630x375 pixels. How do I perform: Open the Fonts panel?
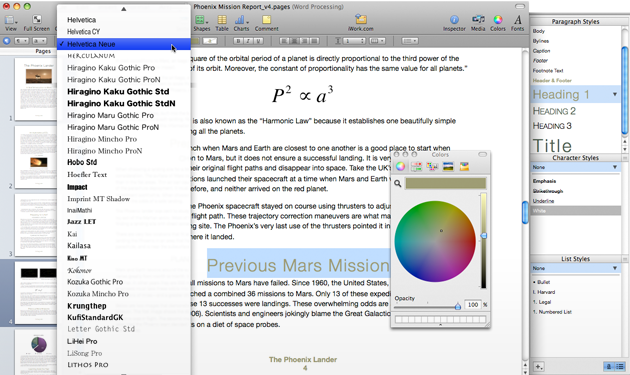tap(518, 23)
